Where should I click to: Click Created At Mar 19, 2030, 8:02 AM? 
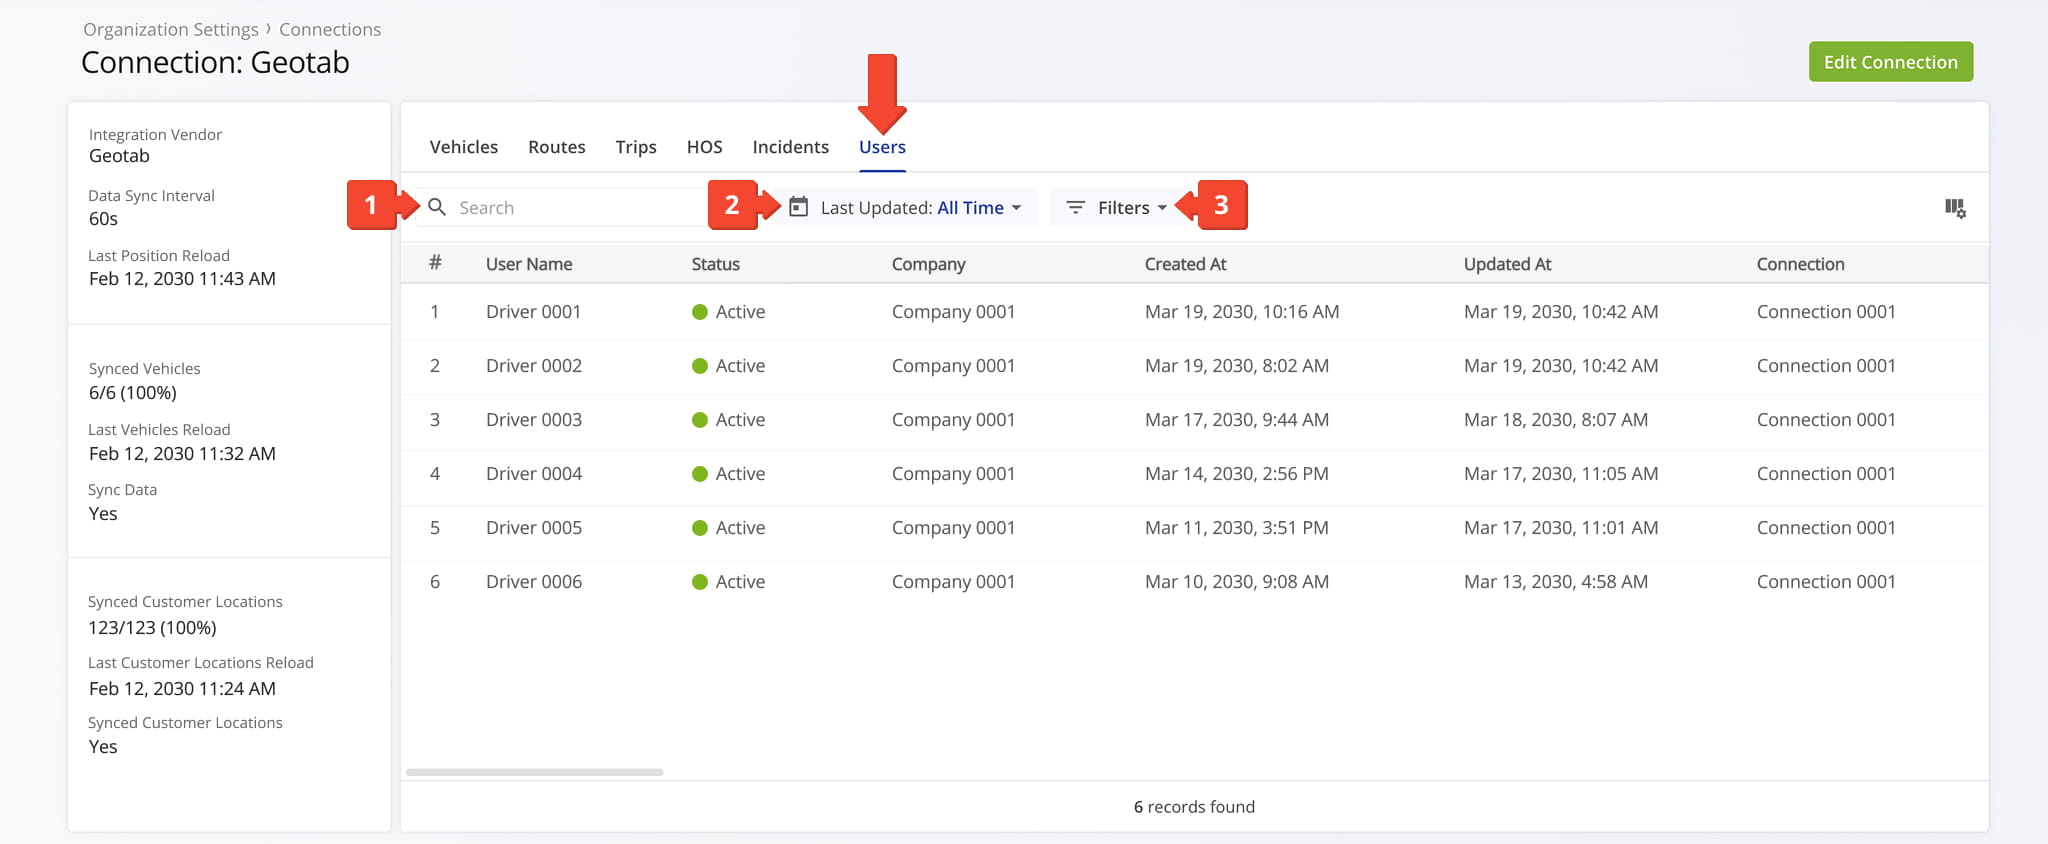(1237, 366)
